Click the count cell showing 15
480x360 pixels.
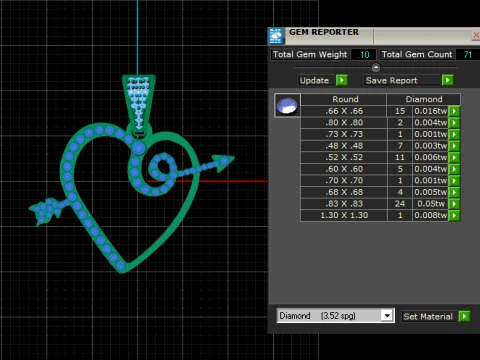pos(400,111)
